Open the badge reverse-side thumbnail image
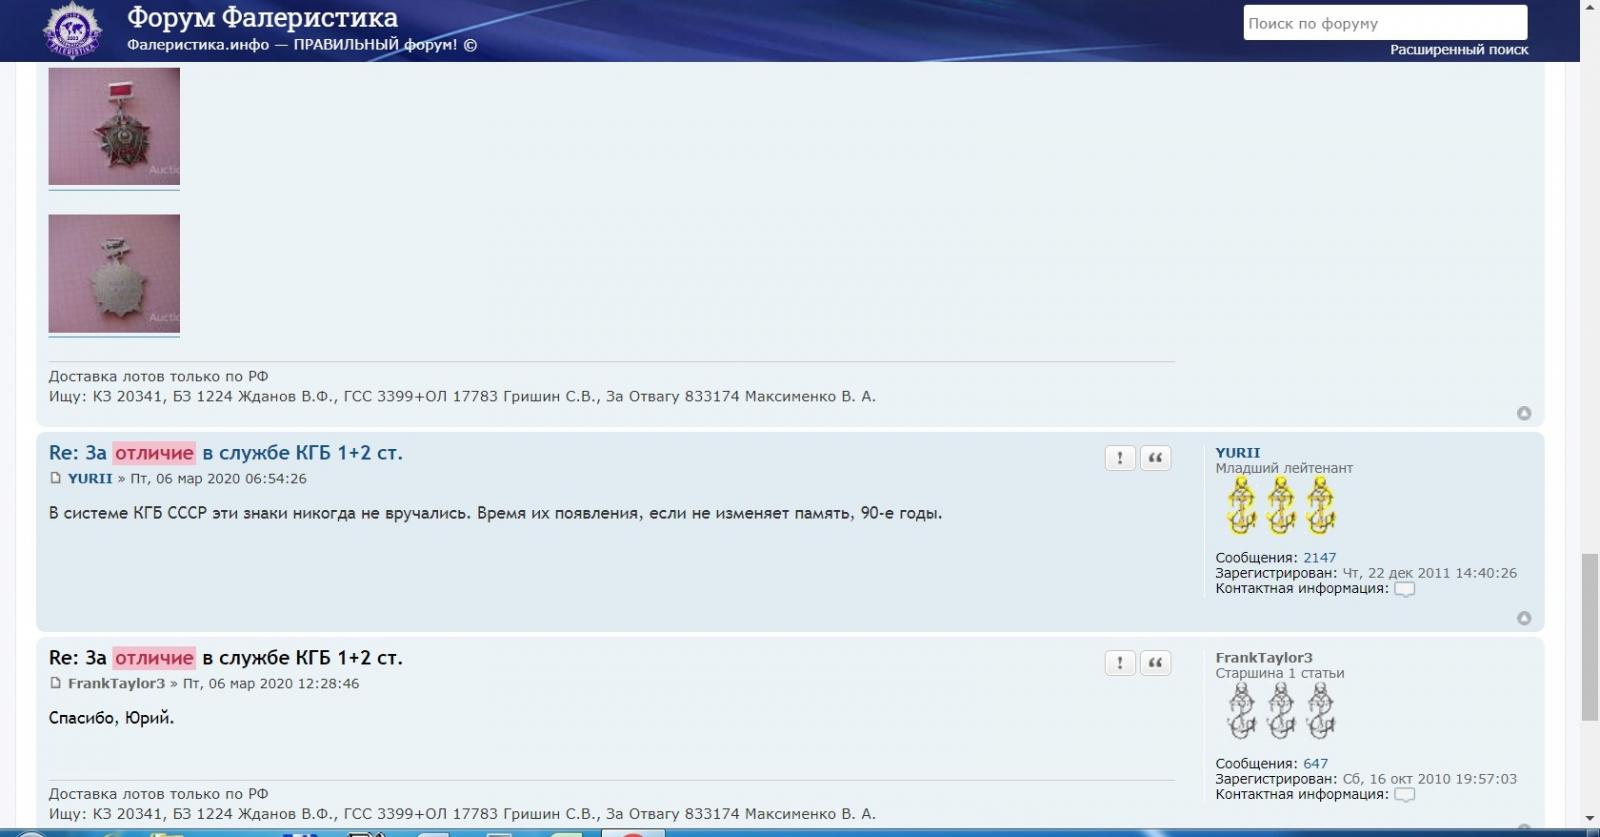The image size is (1600, 837). [x=114, y=273]
